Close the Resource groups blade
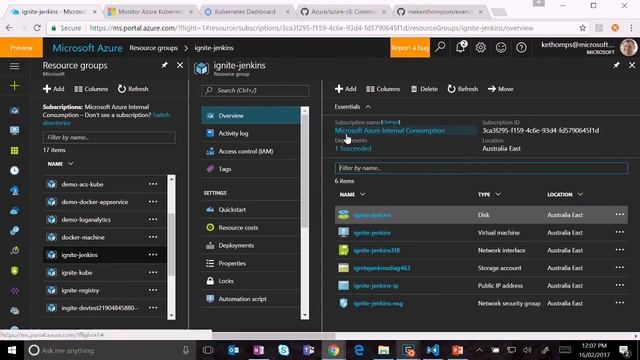The height and width of the screenshot is (360, 640). [x=180, y=65]
